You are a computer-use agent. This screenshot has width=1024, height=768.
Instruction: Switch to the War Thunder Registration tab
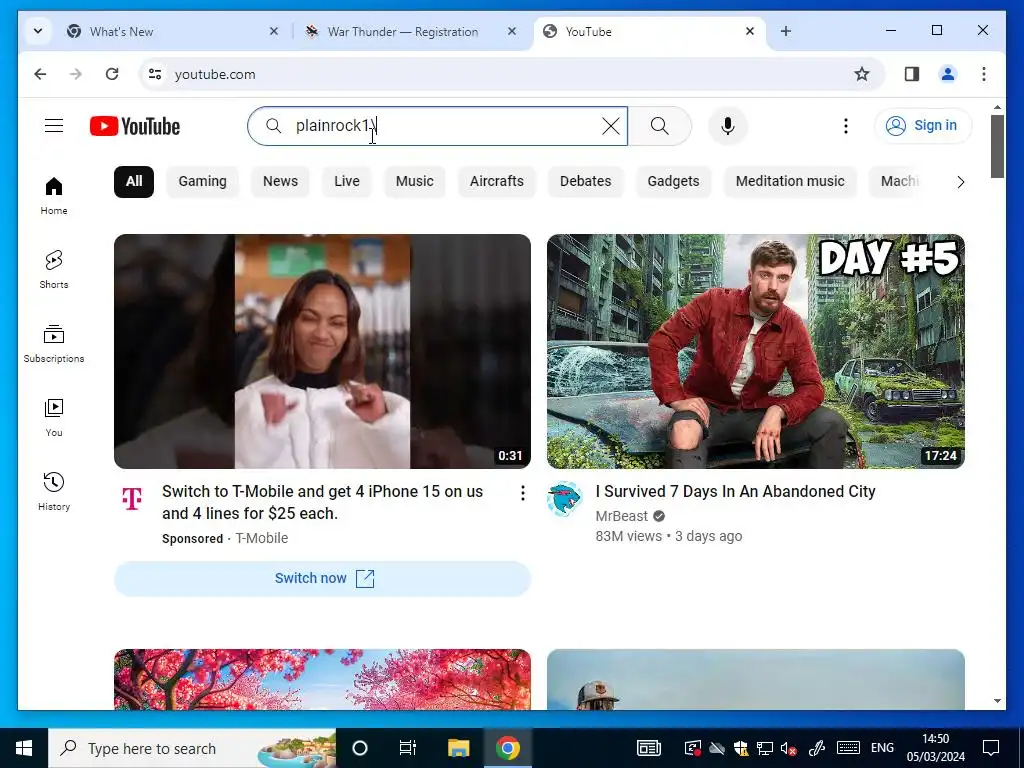410,31
